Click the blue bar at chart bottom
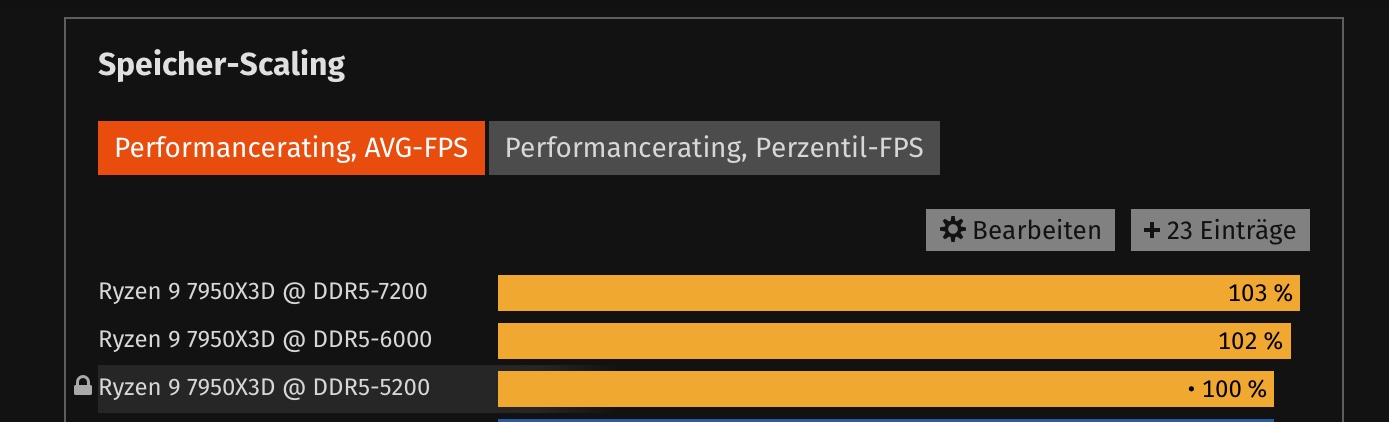The width and height of the screenshot is (1389, 422). [885, 420]
